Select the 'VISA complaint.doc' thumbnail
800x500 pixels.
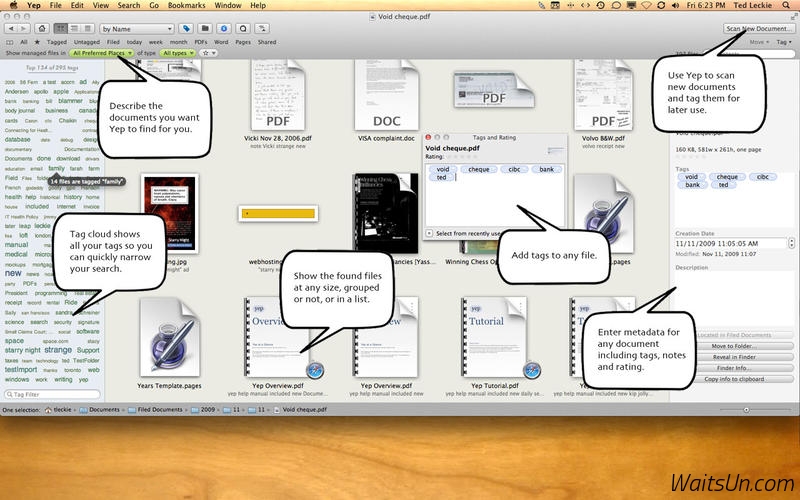[386, 95]
